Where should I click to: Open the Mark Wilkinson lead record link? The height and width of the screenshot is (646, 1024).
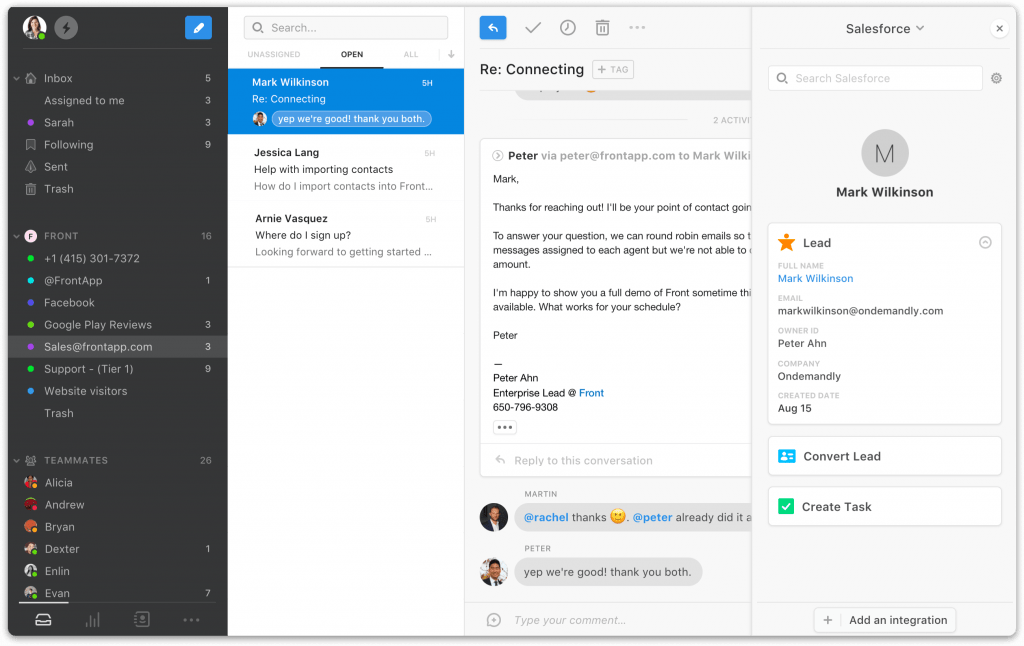click(815, 278)
